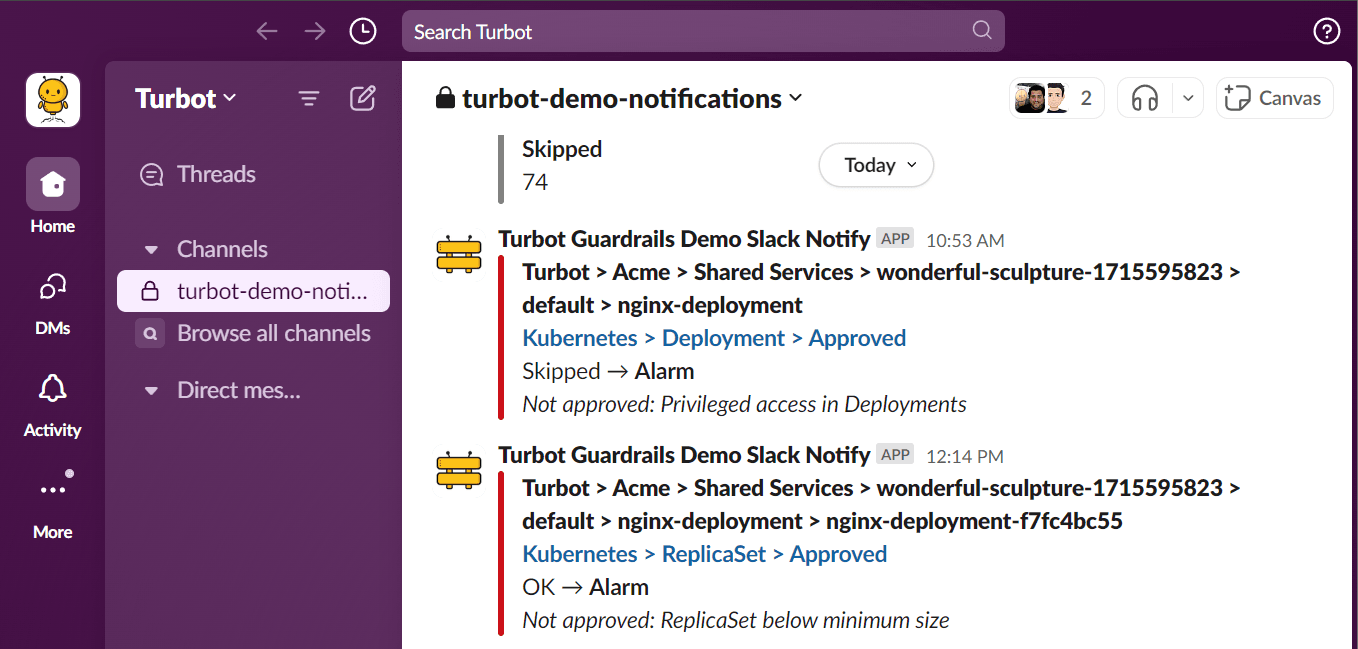The height and width of the screenshot is (649, 1358).
Task: View channel members via the avatar stack
Action: click(1056, 97)
